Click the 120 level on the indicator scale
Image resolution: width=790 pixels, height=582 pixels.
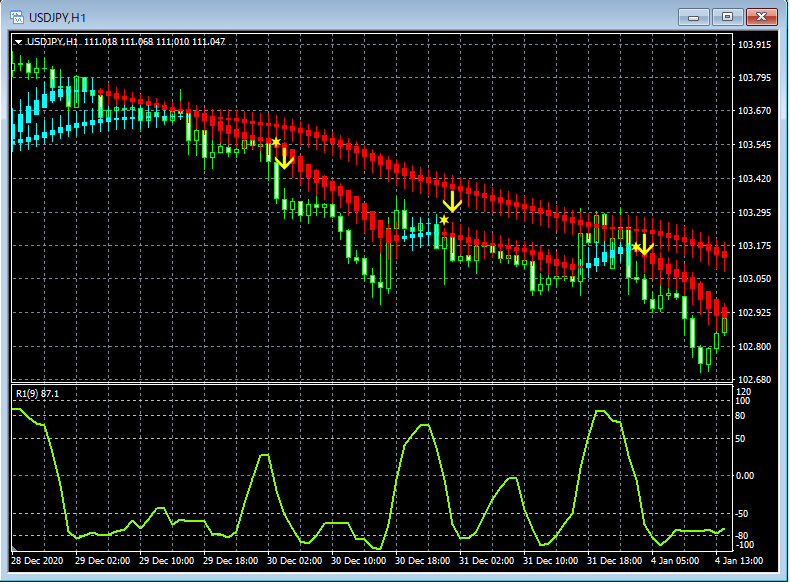[743, 392]
